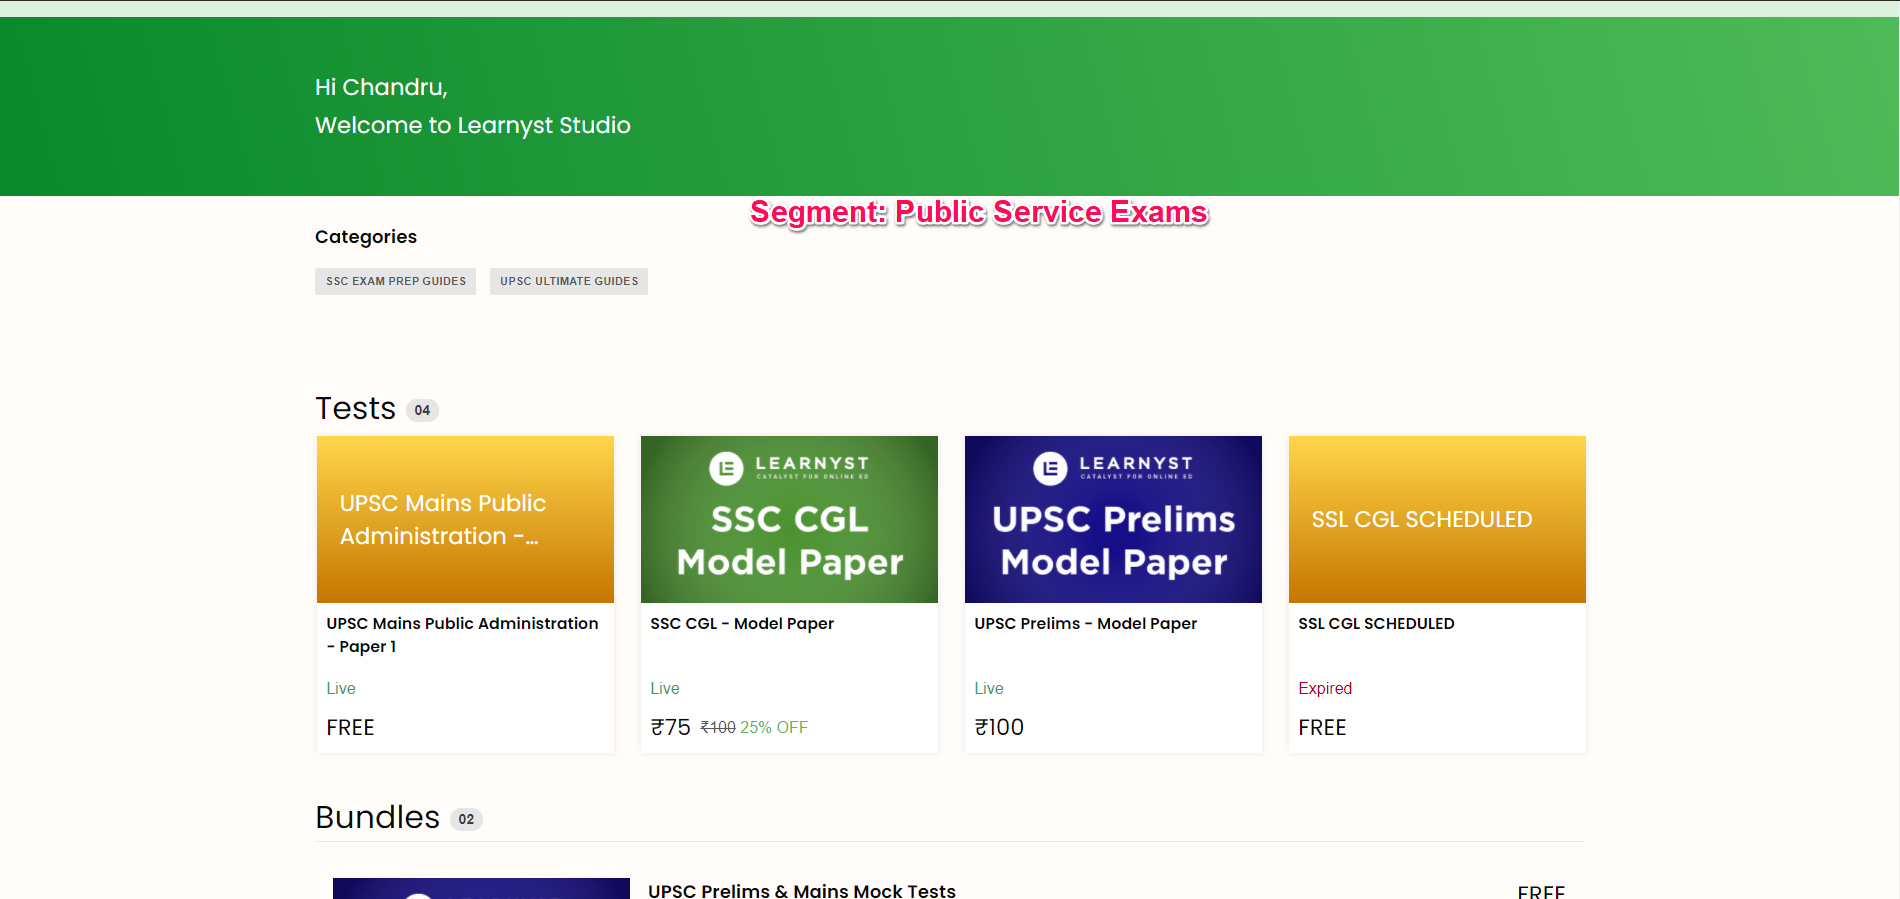This screenshot has height=899, width=1900.
Task: Click the struck-through ₹100 original price
Action: coord(718,727)
